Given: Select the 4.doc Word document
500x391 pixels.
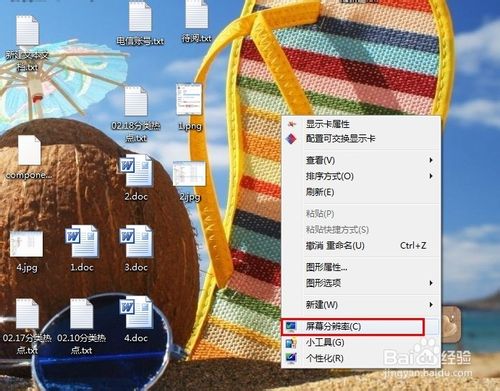Looking at the screenshot, I should click(x=136, y=319).
